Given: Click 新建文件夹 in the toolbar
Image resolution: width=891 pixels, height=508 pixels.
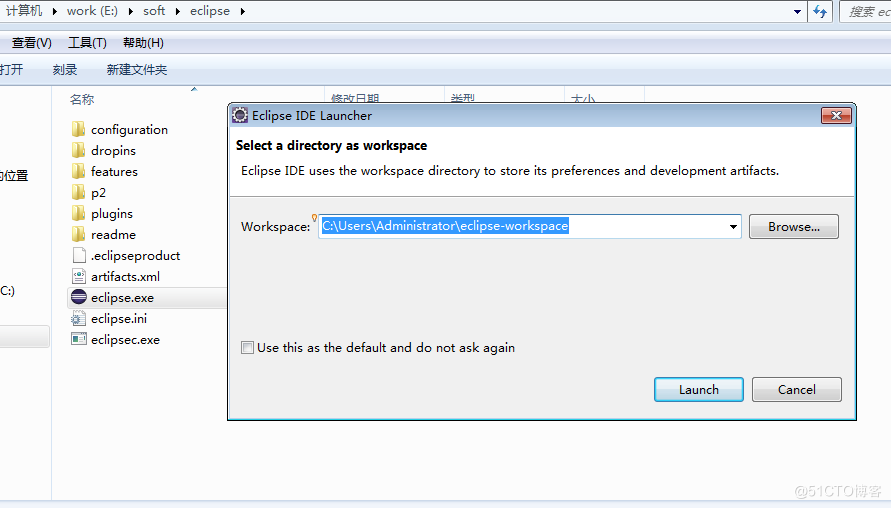Looking at the screenshot, I should click(137, 70).
